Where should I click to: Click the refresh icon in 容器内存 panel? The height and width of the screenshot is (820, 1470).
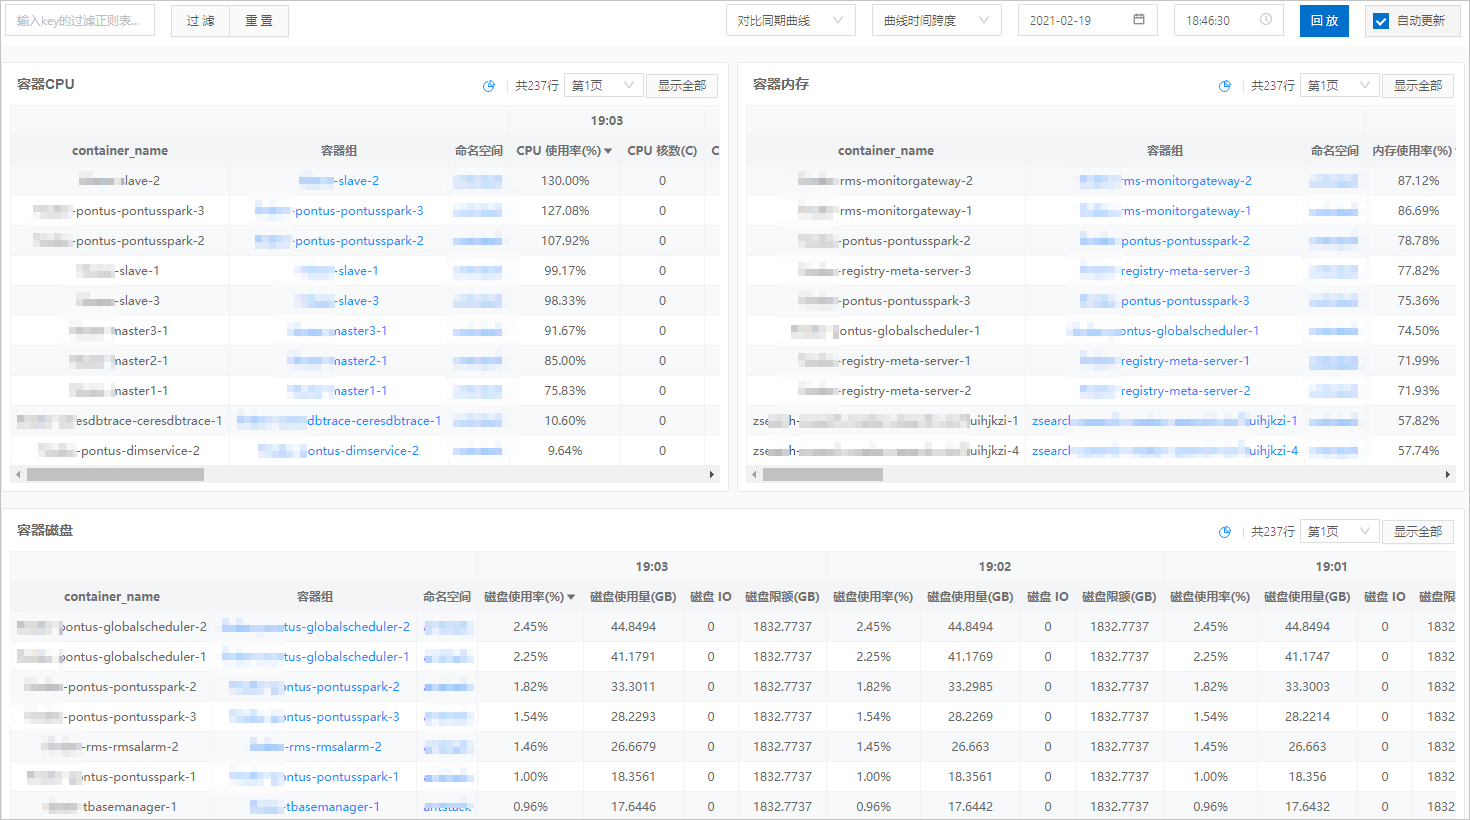tap(1225, 86)
